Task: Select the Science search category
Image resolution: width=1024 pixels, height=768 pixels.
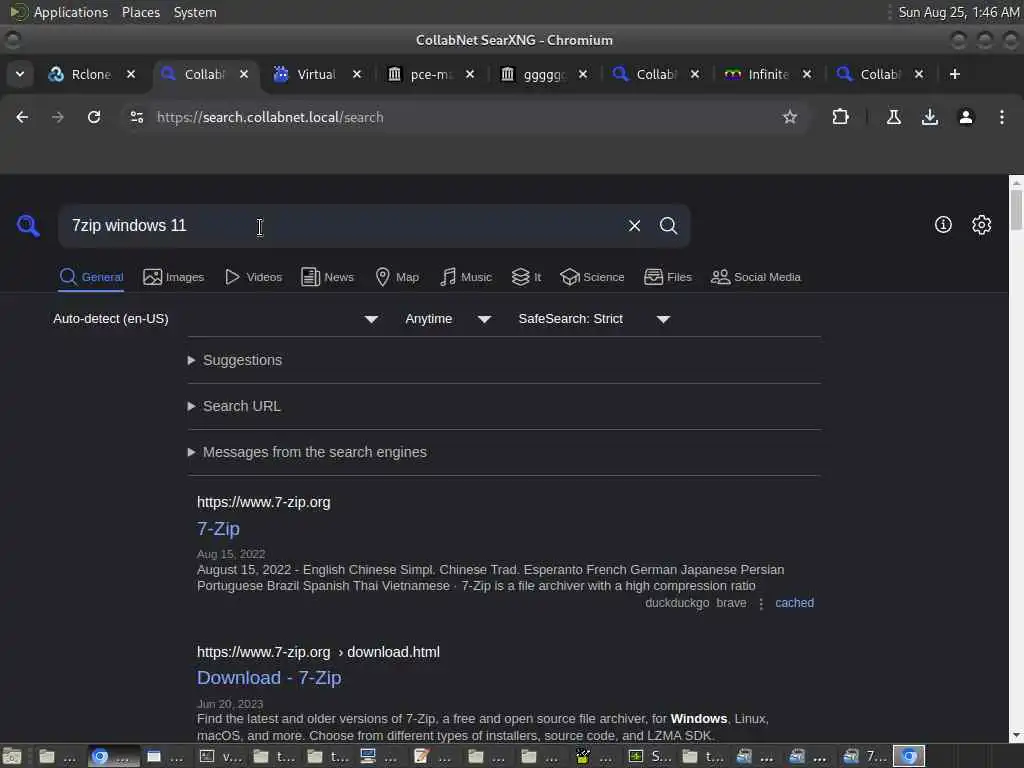Action: 592,277
